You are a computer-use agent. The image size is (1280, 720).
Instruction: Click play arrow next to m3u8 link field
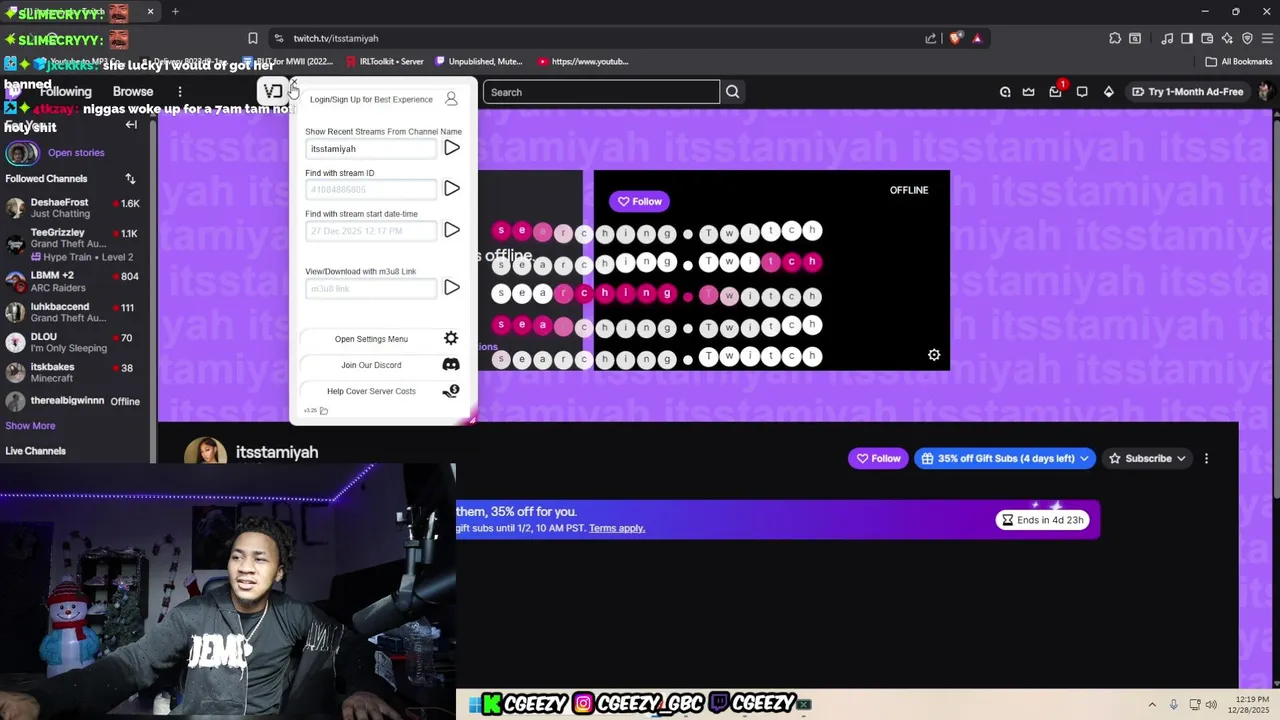452,288
